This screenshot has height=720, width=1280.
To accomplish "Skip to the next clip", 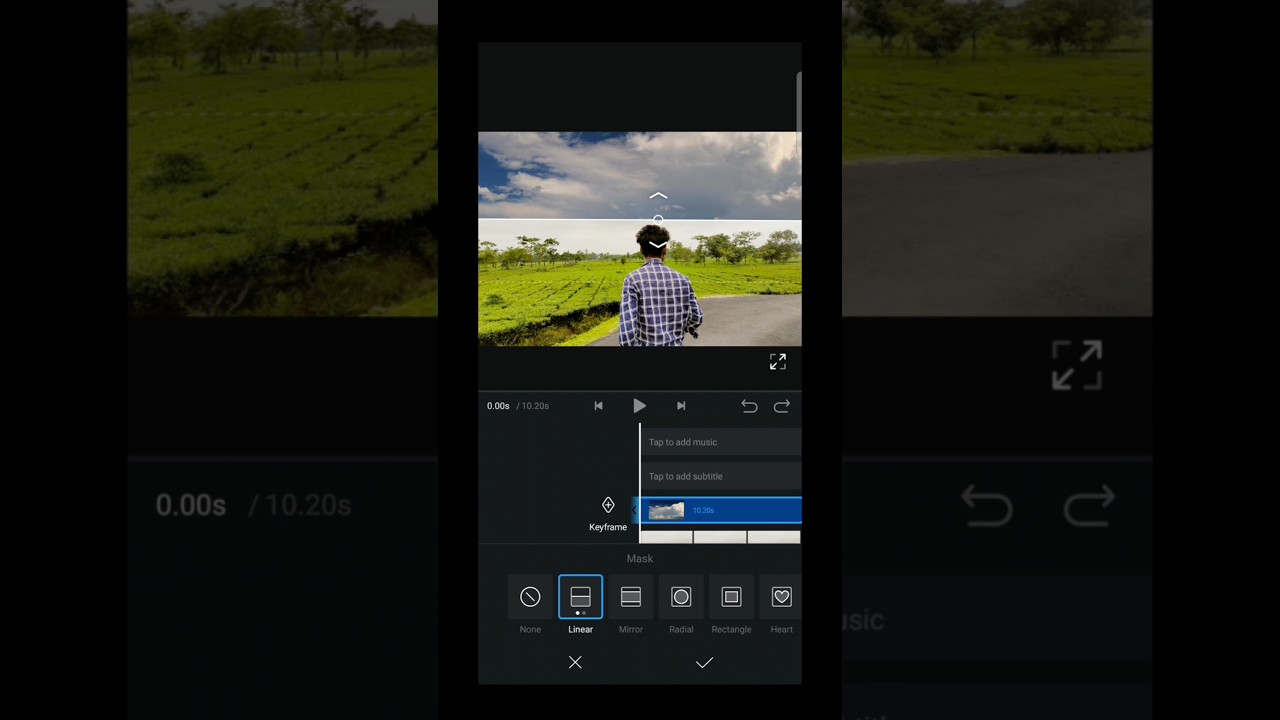I will click(x=681, y=405).
